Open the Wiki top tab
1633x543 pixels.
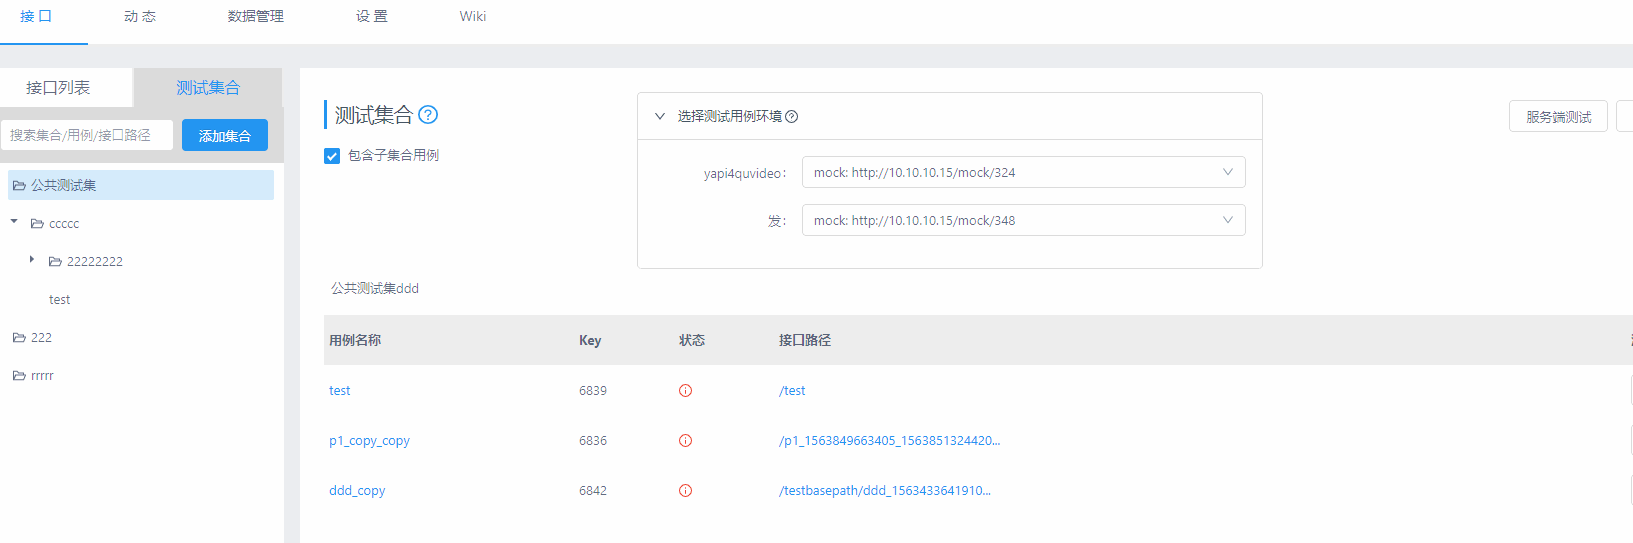[473, 17]
